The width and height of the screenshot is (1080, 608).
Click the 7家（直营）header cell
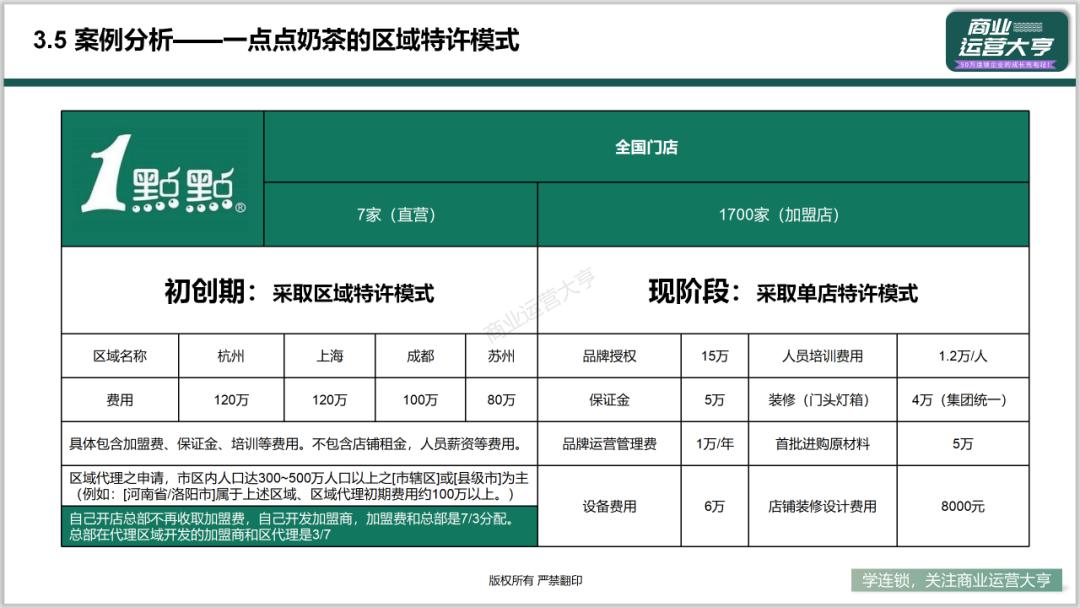pyautogui.click(x=400, y=212)
